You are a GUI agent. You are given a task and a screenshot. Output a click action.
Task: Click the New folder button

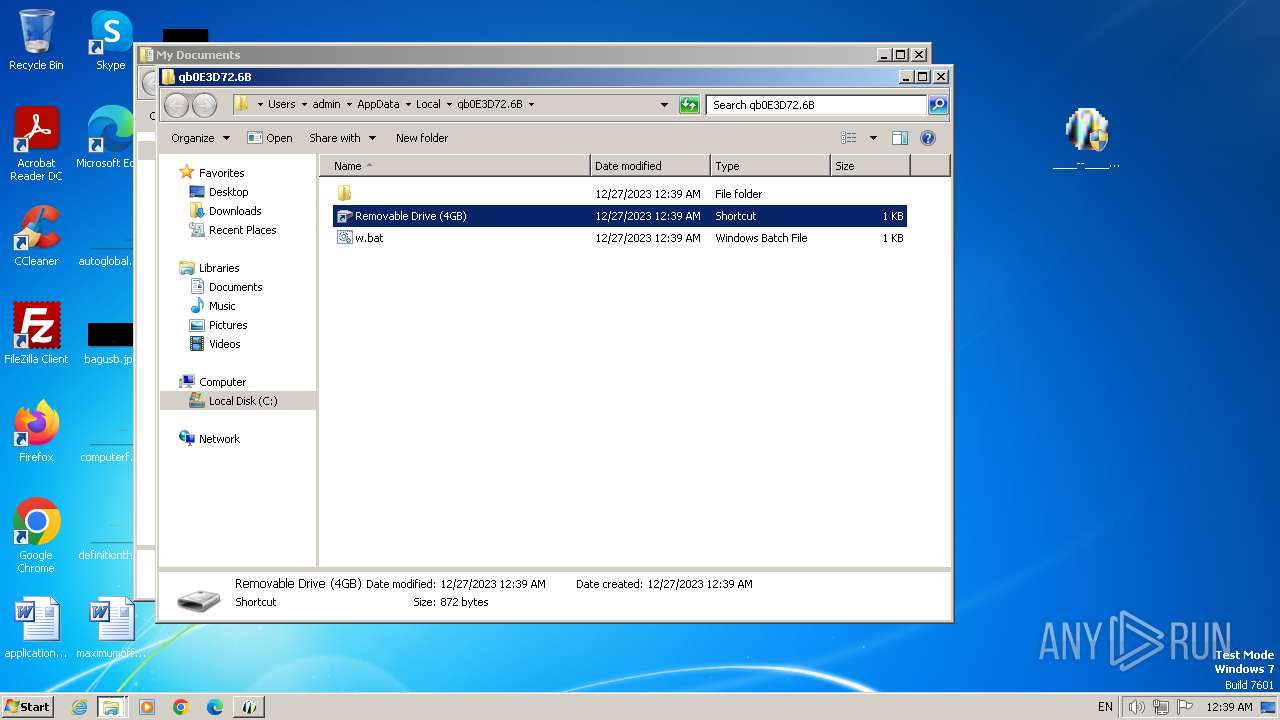422,138
